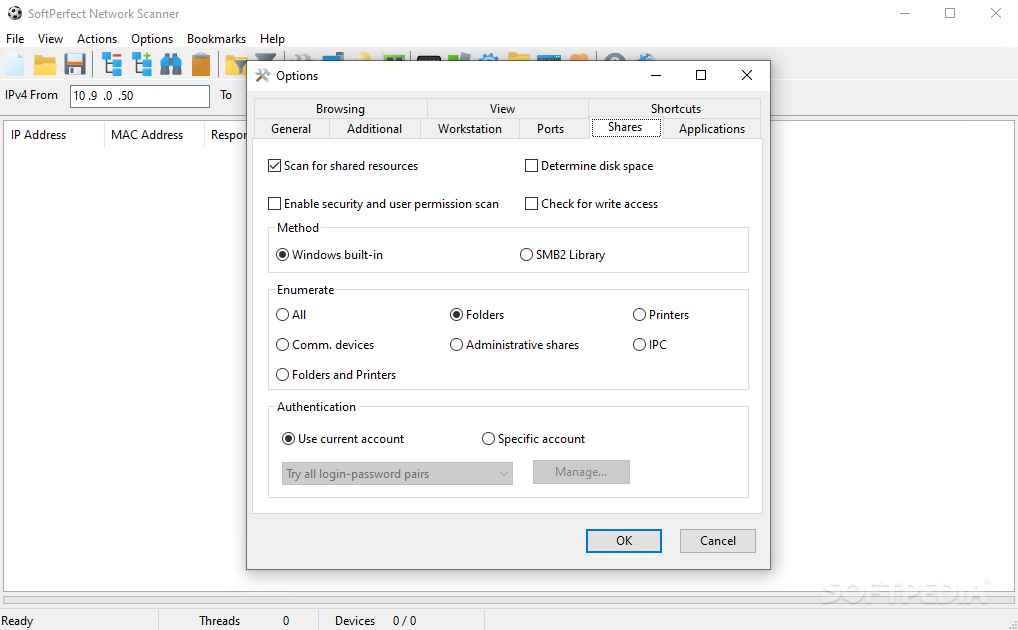Open the View menu in menu bar

50,39
